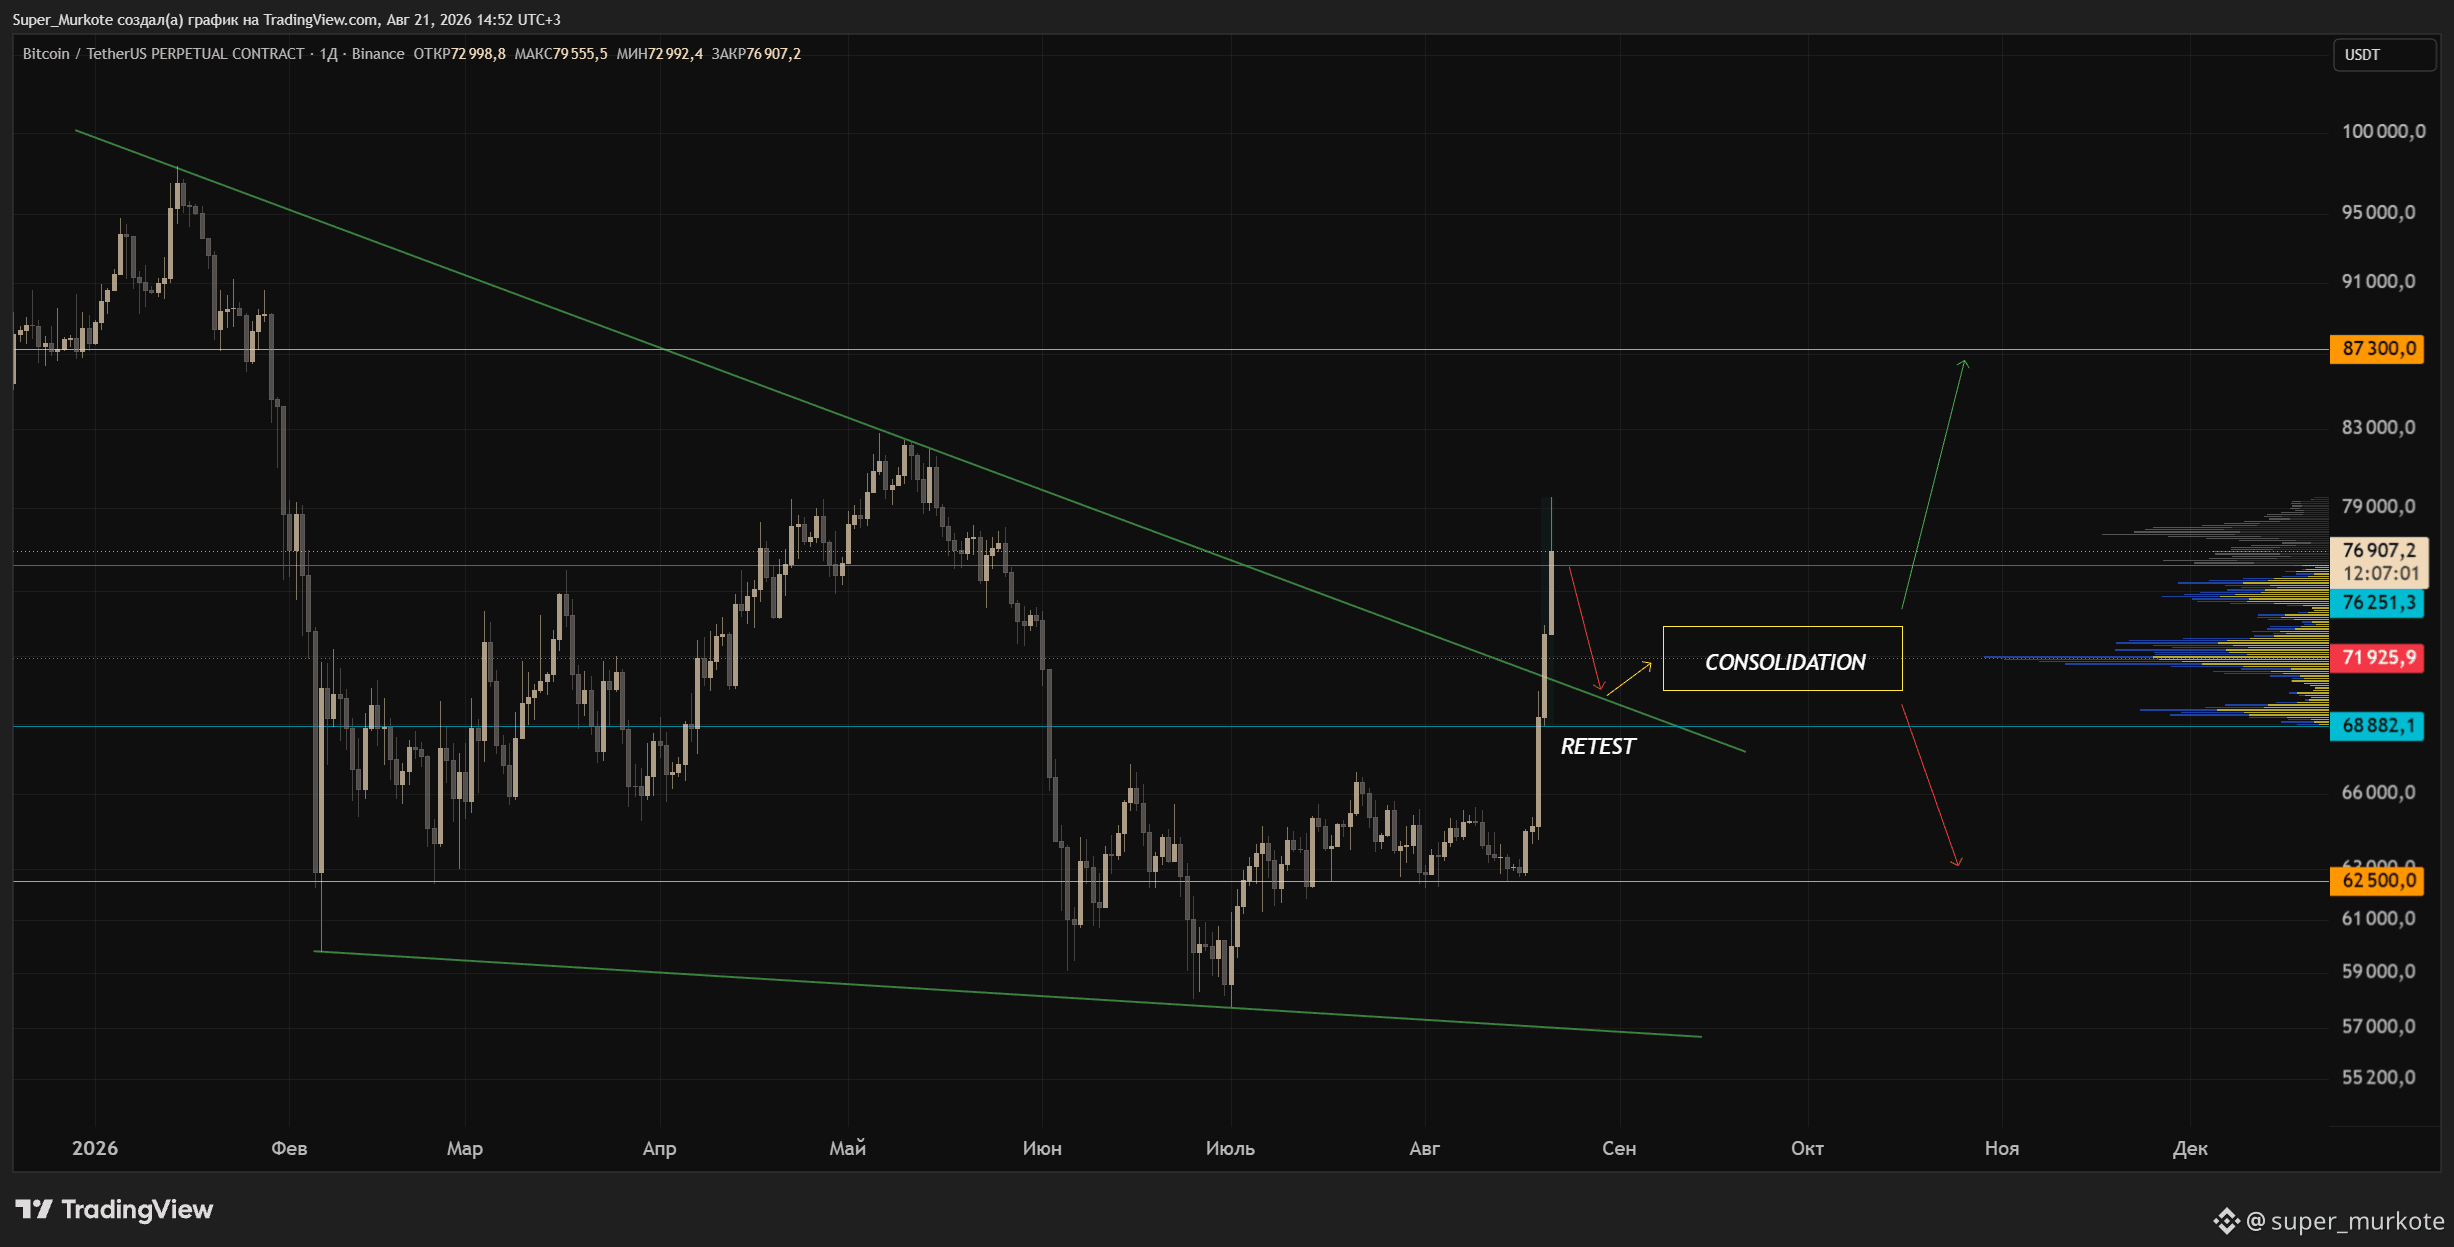This screenshot has width=2454, height=1247.
Task: Click the Сен month label on time axis
Action: coord(1619,1149)
